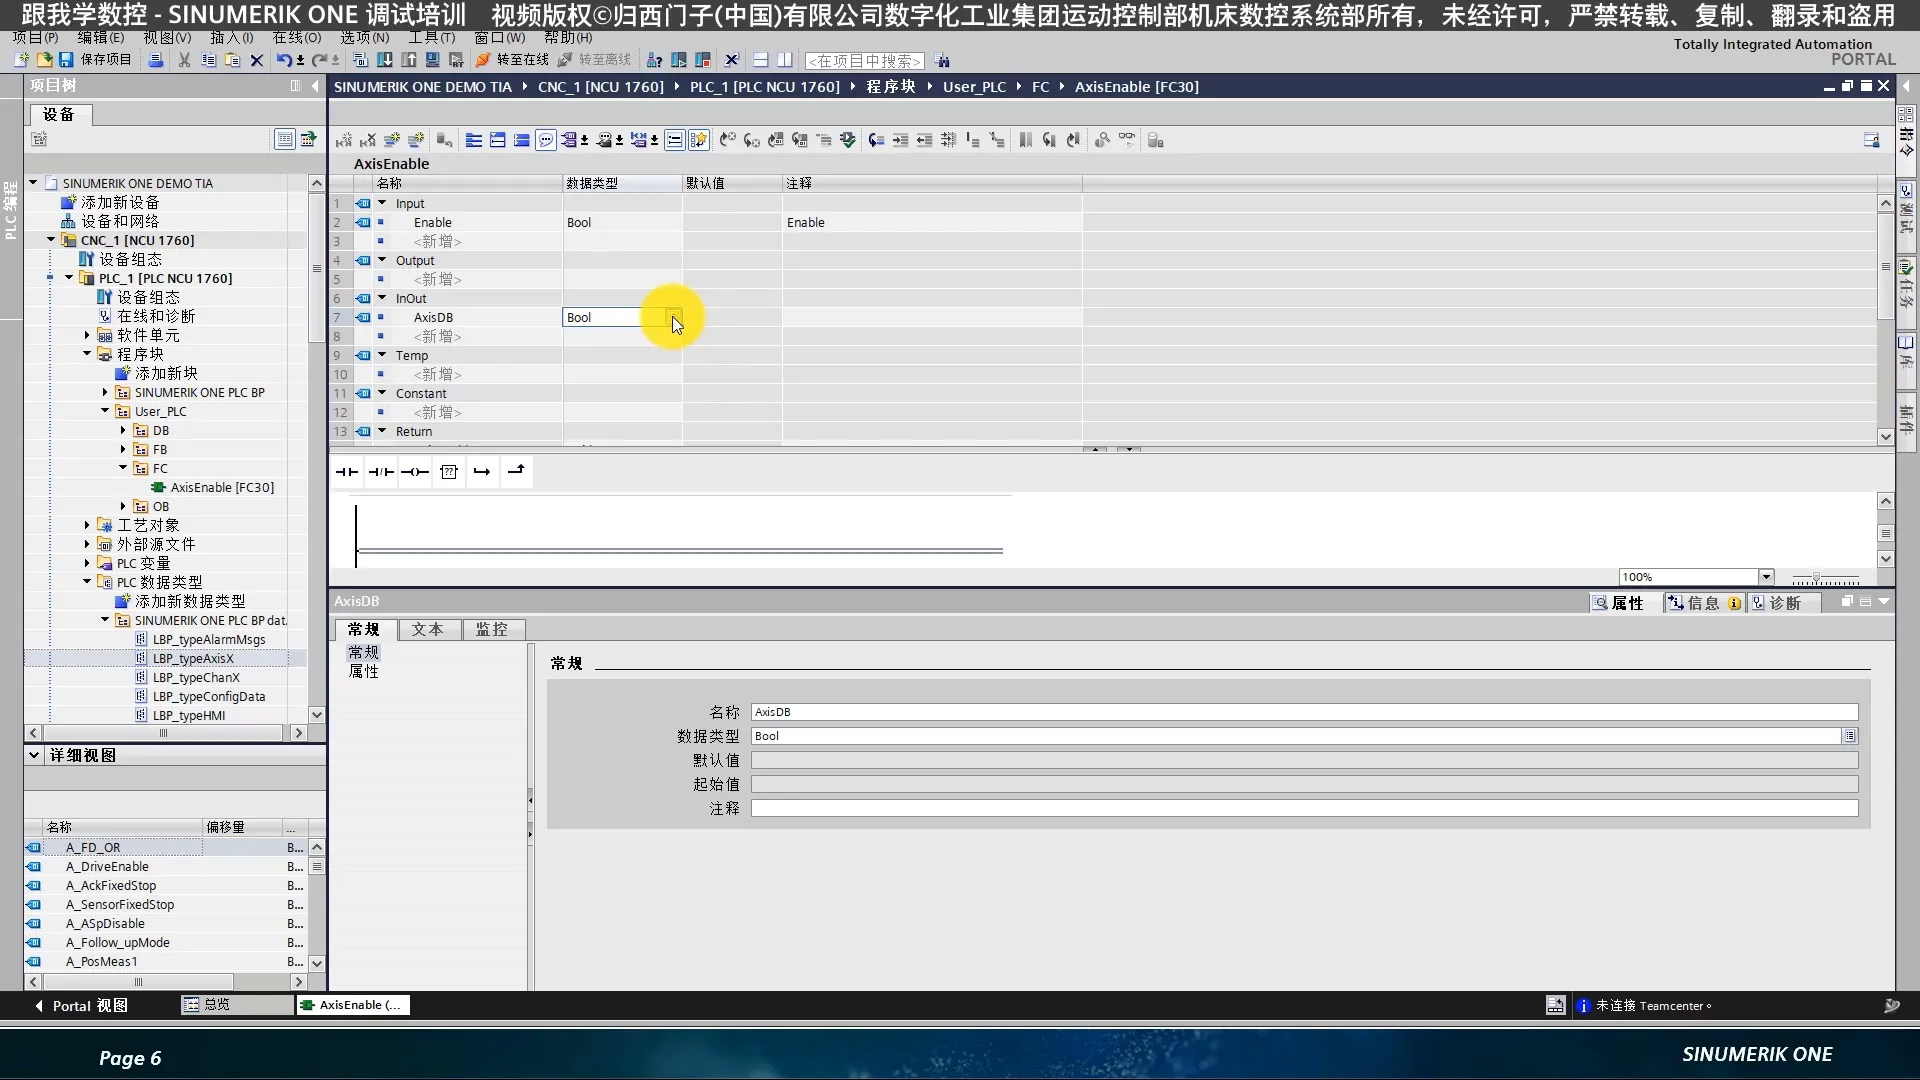Open the Edit (编辑) menu
The height and width of the screenshot is (1080, 1920).
pyautogui.click(x=100, y=37)
